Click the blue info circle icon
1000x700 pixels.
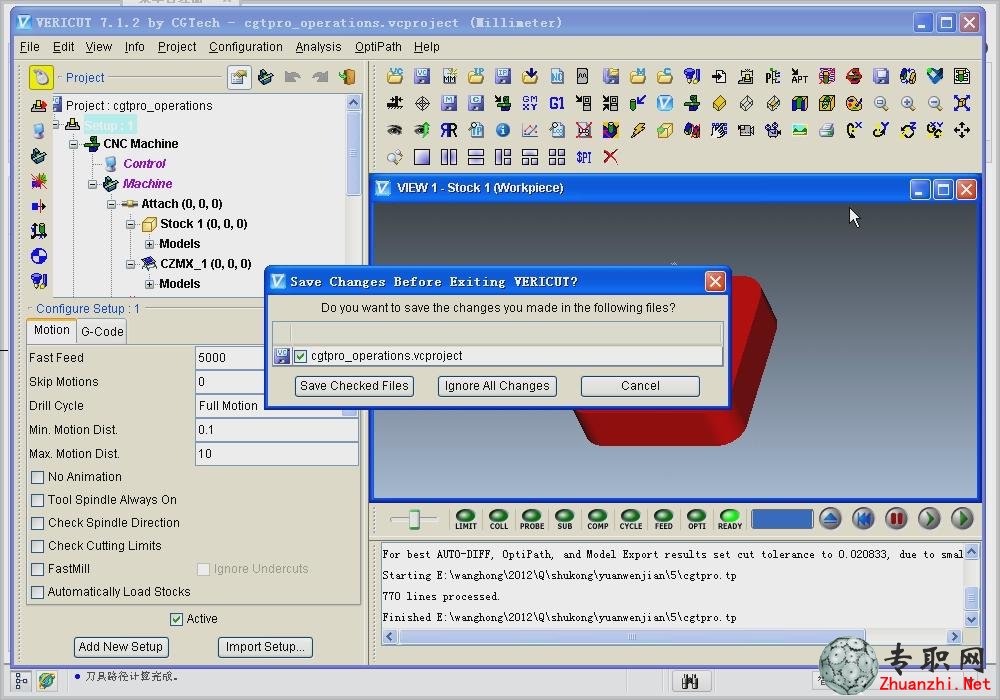(503, 130)
